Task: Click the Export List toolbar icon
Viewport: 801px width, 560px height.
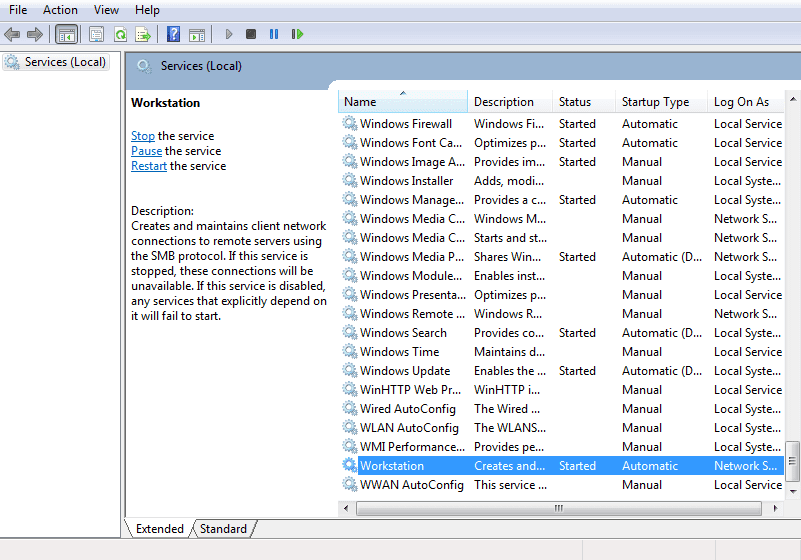Action: 143,34
